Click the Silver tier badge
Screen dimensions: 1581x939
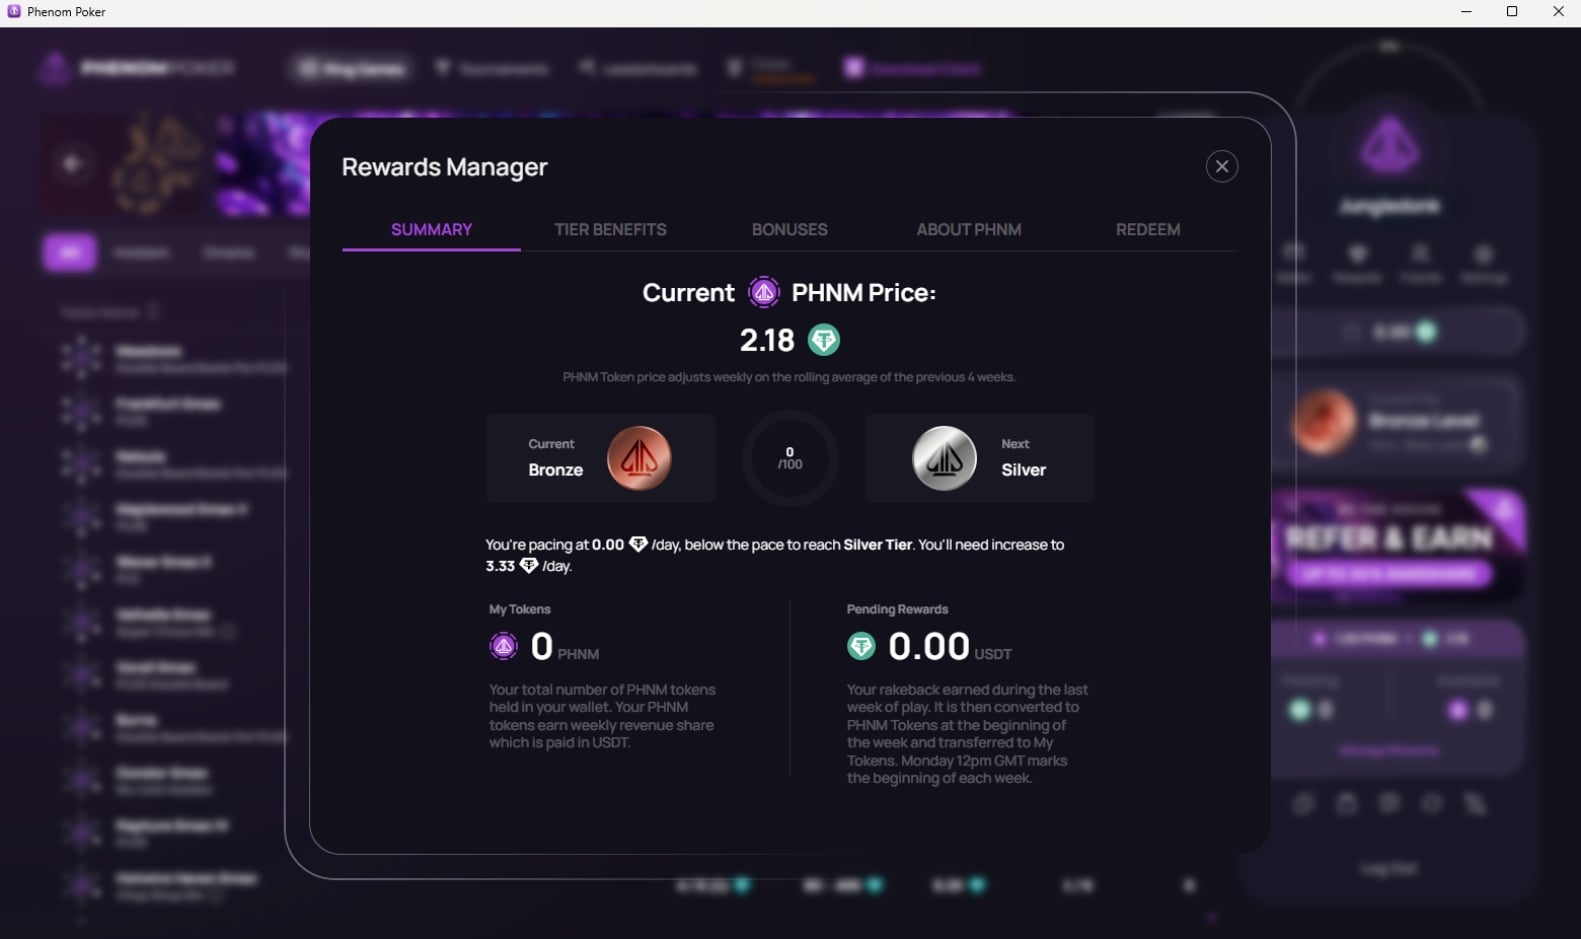pos(944,458)
